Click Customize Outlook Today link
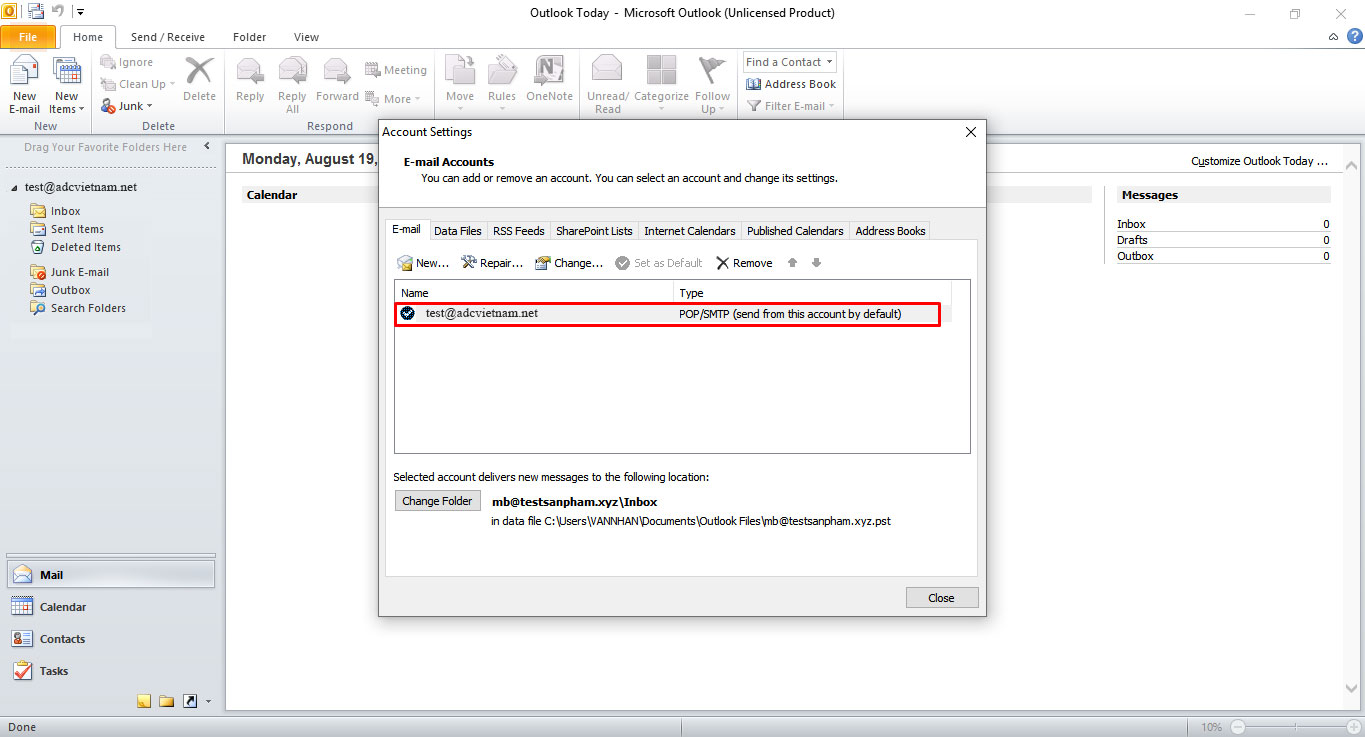Viewport: 1365px width, 737px height. 1259,161
